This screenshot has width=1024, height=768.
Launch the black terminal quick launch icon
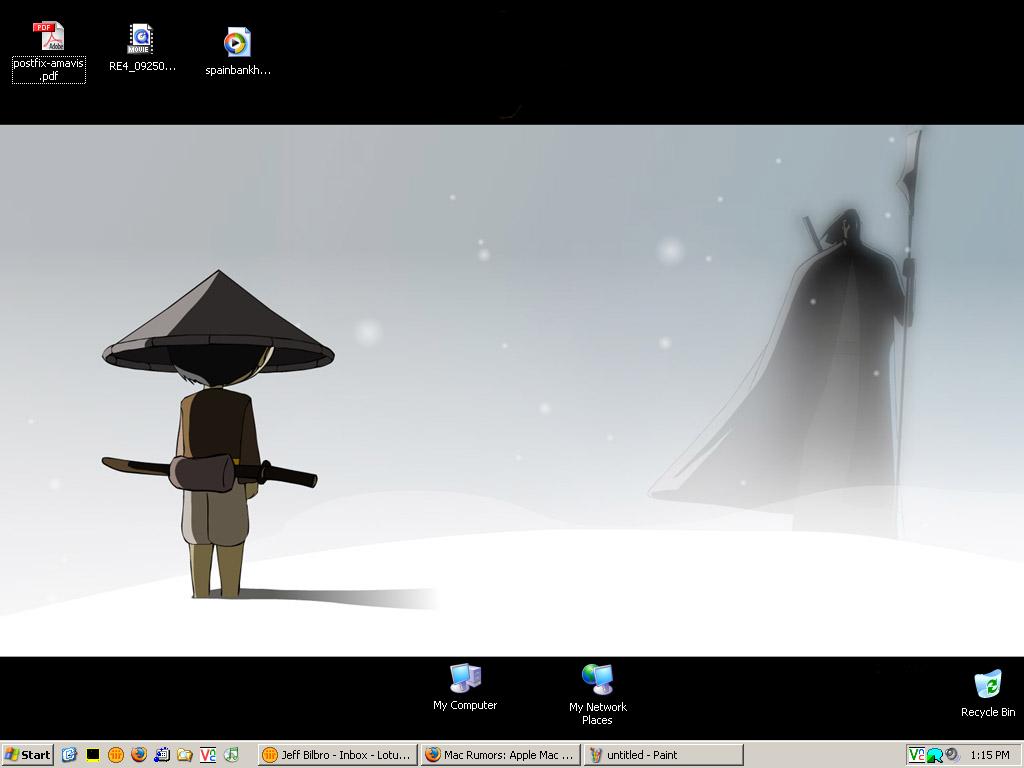(93, 755)
